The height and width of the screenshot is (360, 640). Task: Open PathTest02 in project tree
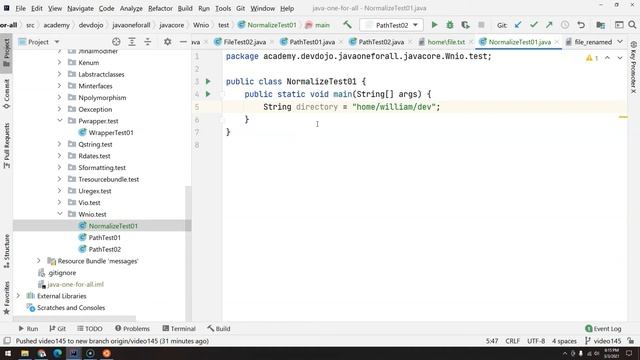[104, 249]
